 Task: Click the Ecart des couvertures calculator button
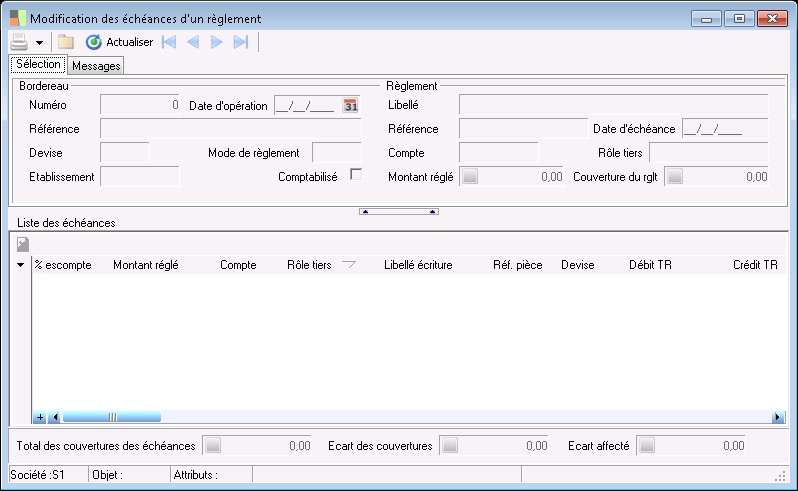pyautogui.click(x=449, y=445)
